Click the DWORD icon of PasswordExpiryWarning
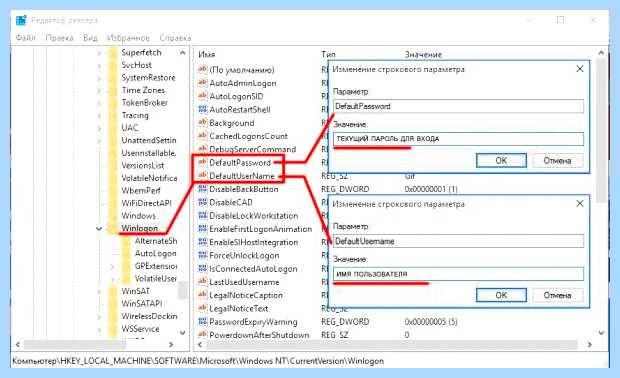 tap(202, 321)
